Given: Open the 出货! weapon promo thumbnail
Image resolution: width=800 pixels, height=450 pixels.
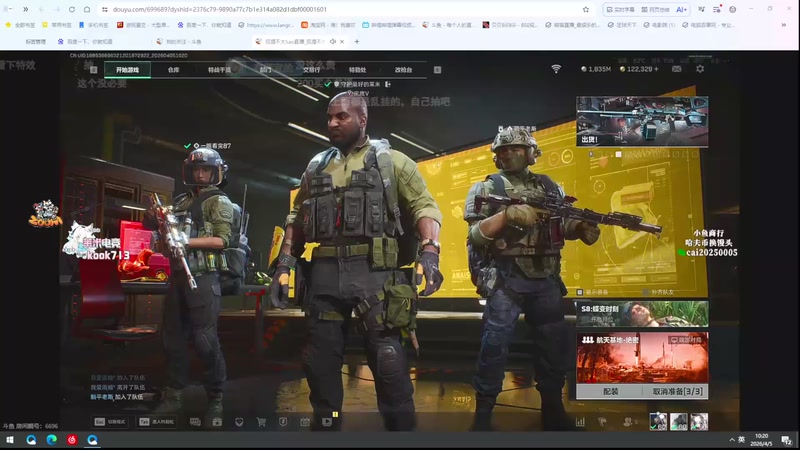Looking at the screenshot, I should coord(642,121).
